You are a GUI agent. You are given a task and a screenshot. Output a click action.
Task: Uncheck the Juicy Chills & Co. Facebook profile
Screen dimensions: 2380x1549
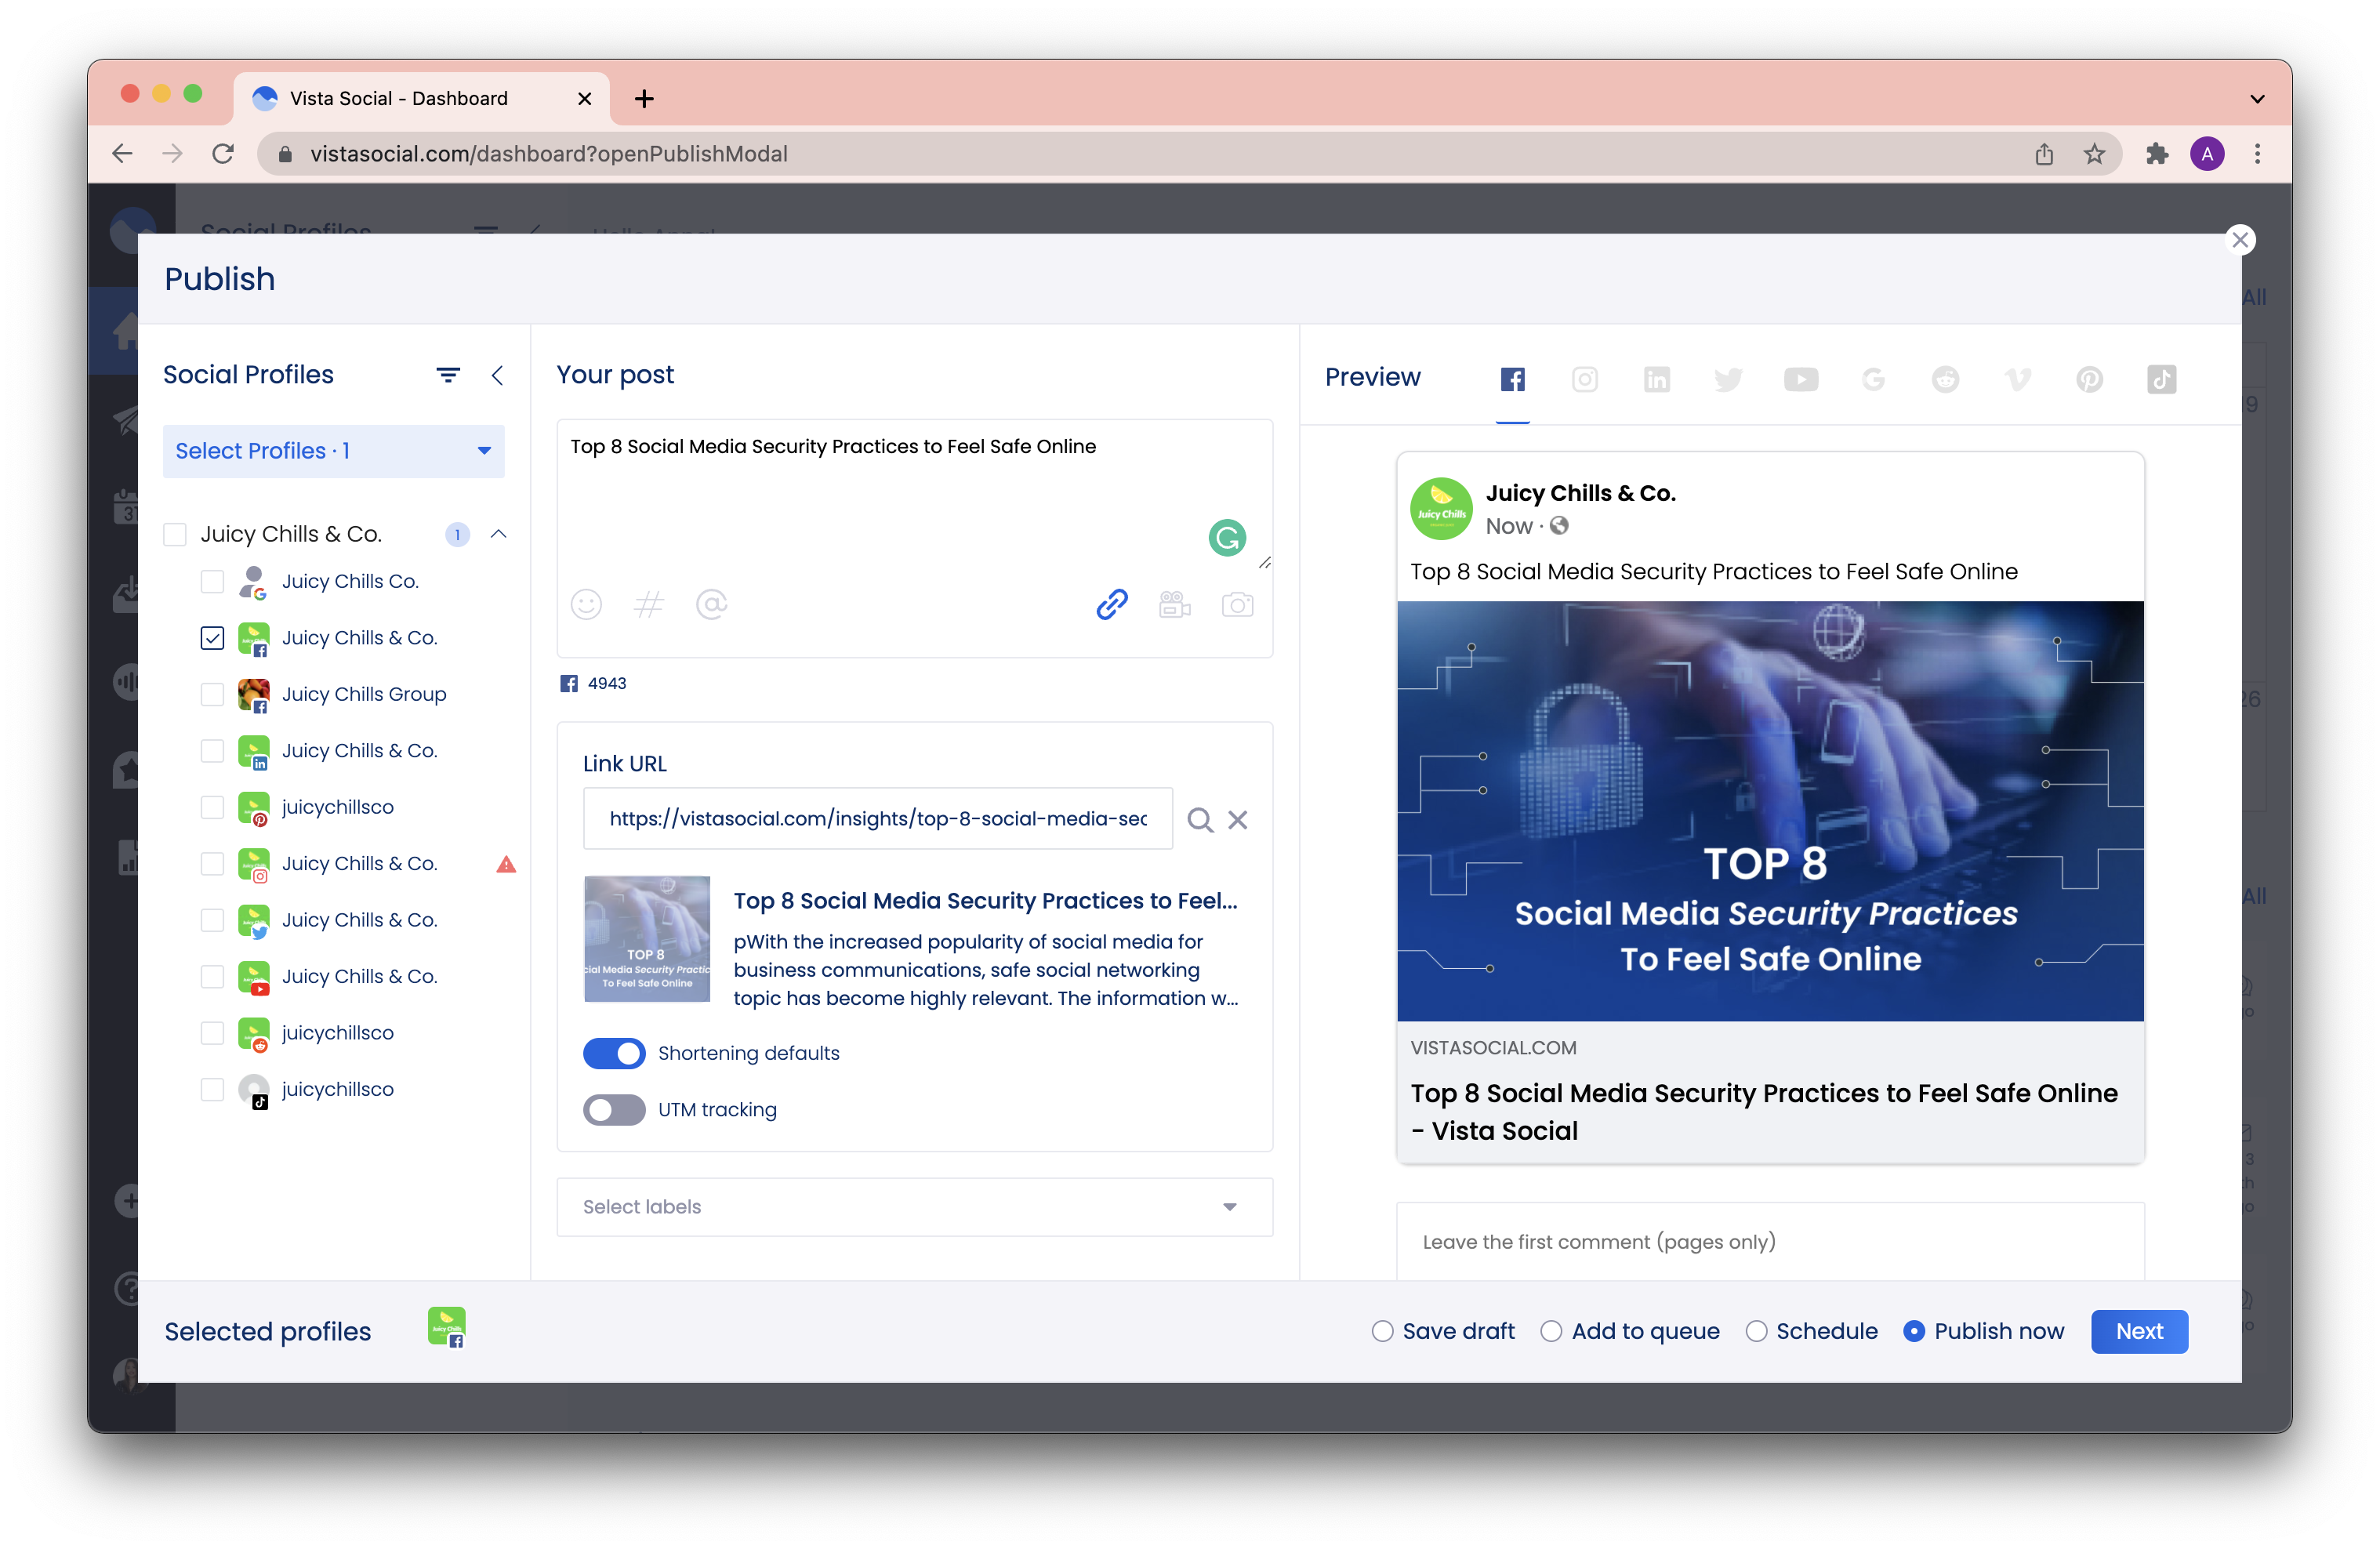(x=212, y=638)
